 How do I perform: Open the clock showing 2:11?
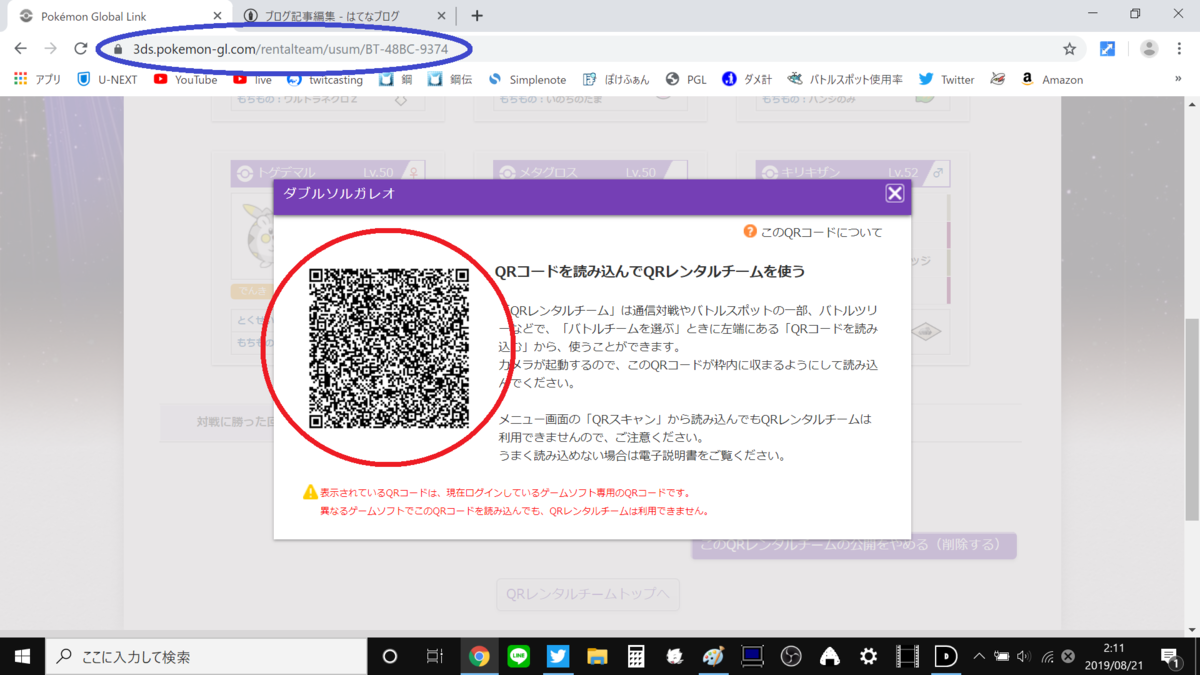(1112, 656)
